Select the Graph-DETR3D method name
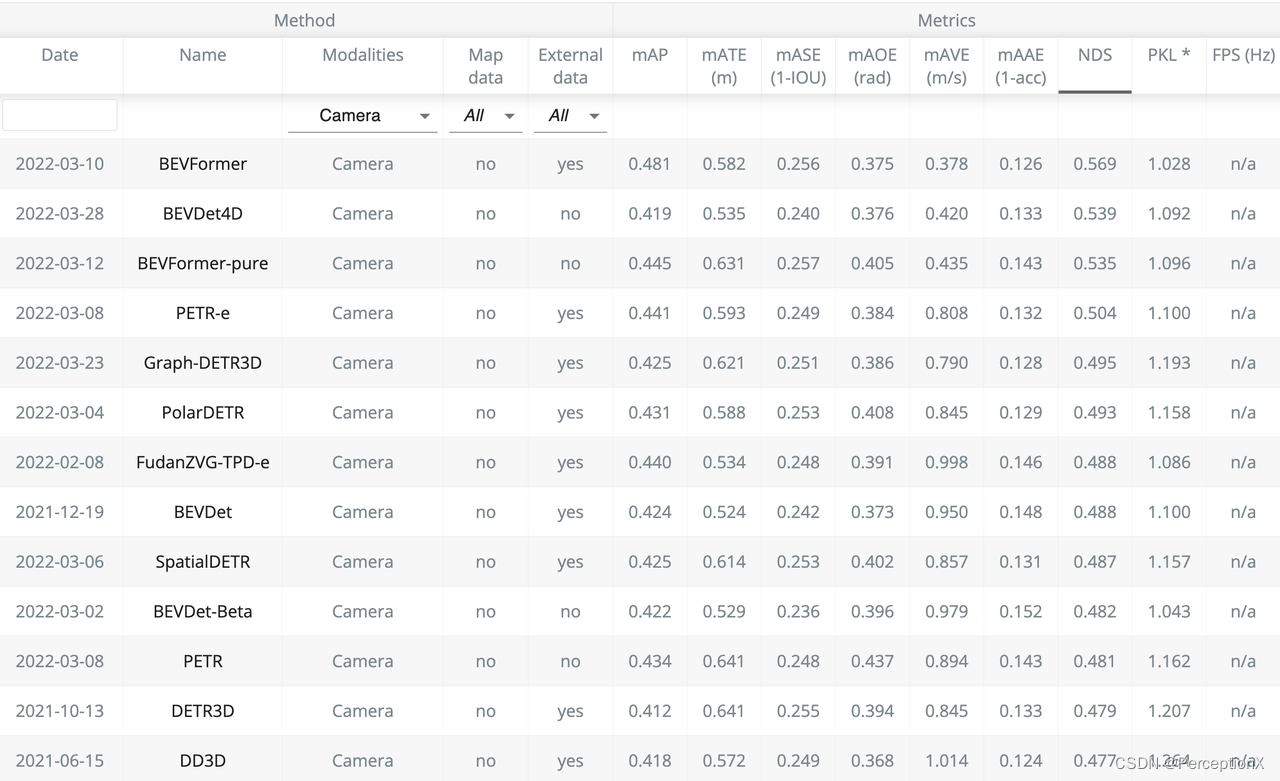Viewport: 1280px width, 781px height. 203,363
